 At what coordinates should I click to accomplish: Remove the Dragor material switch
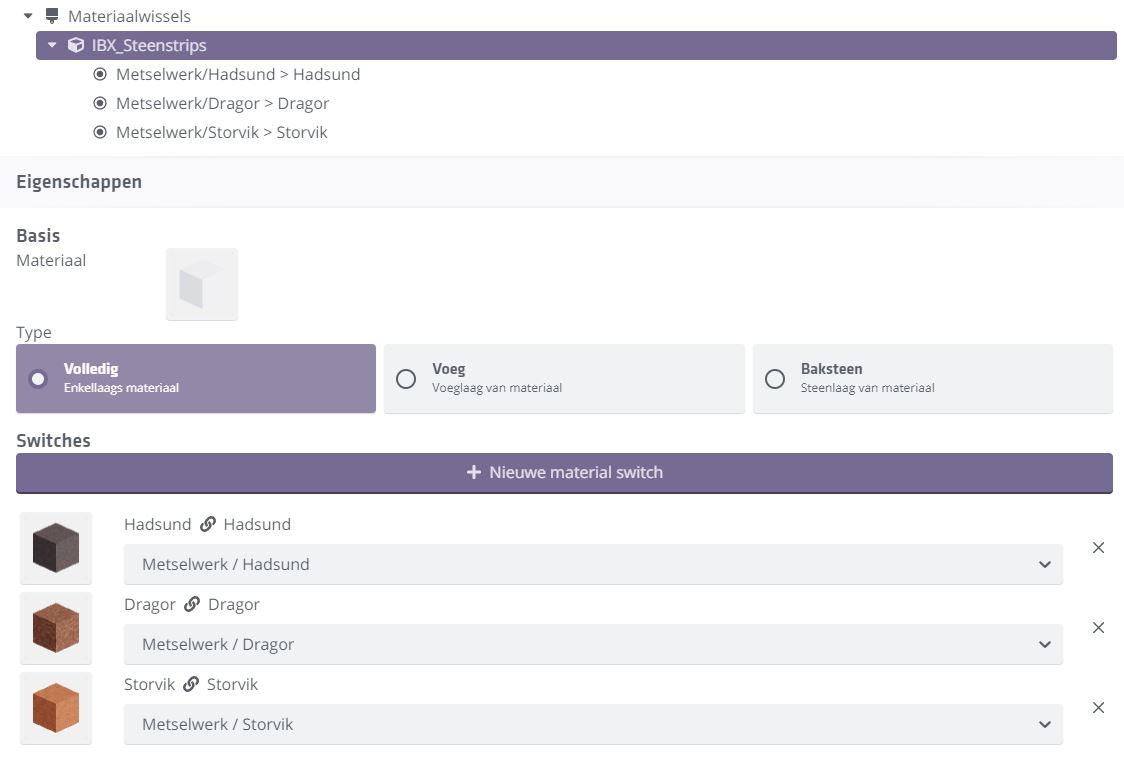point(1098,627)
